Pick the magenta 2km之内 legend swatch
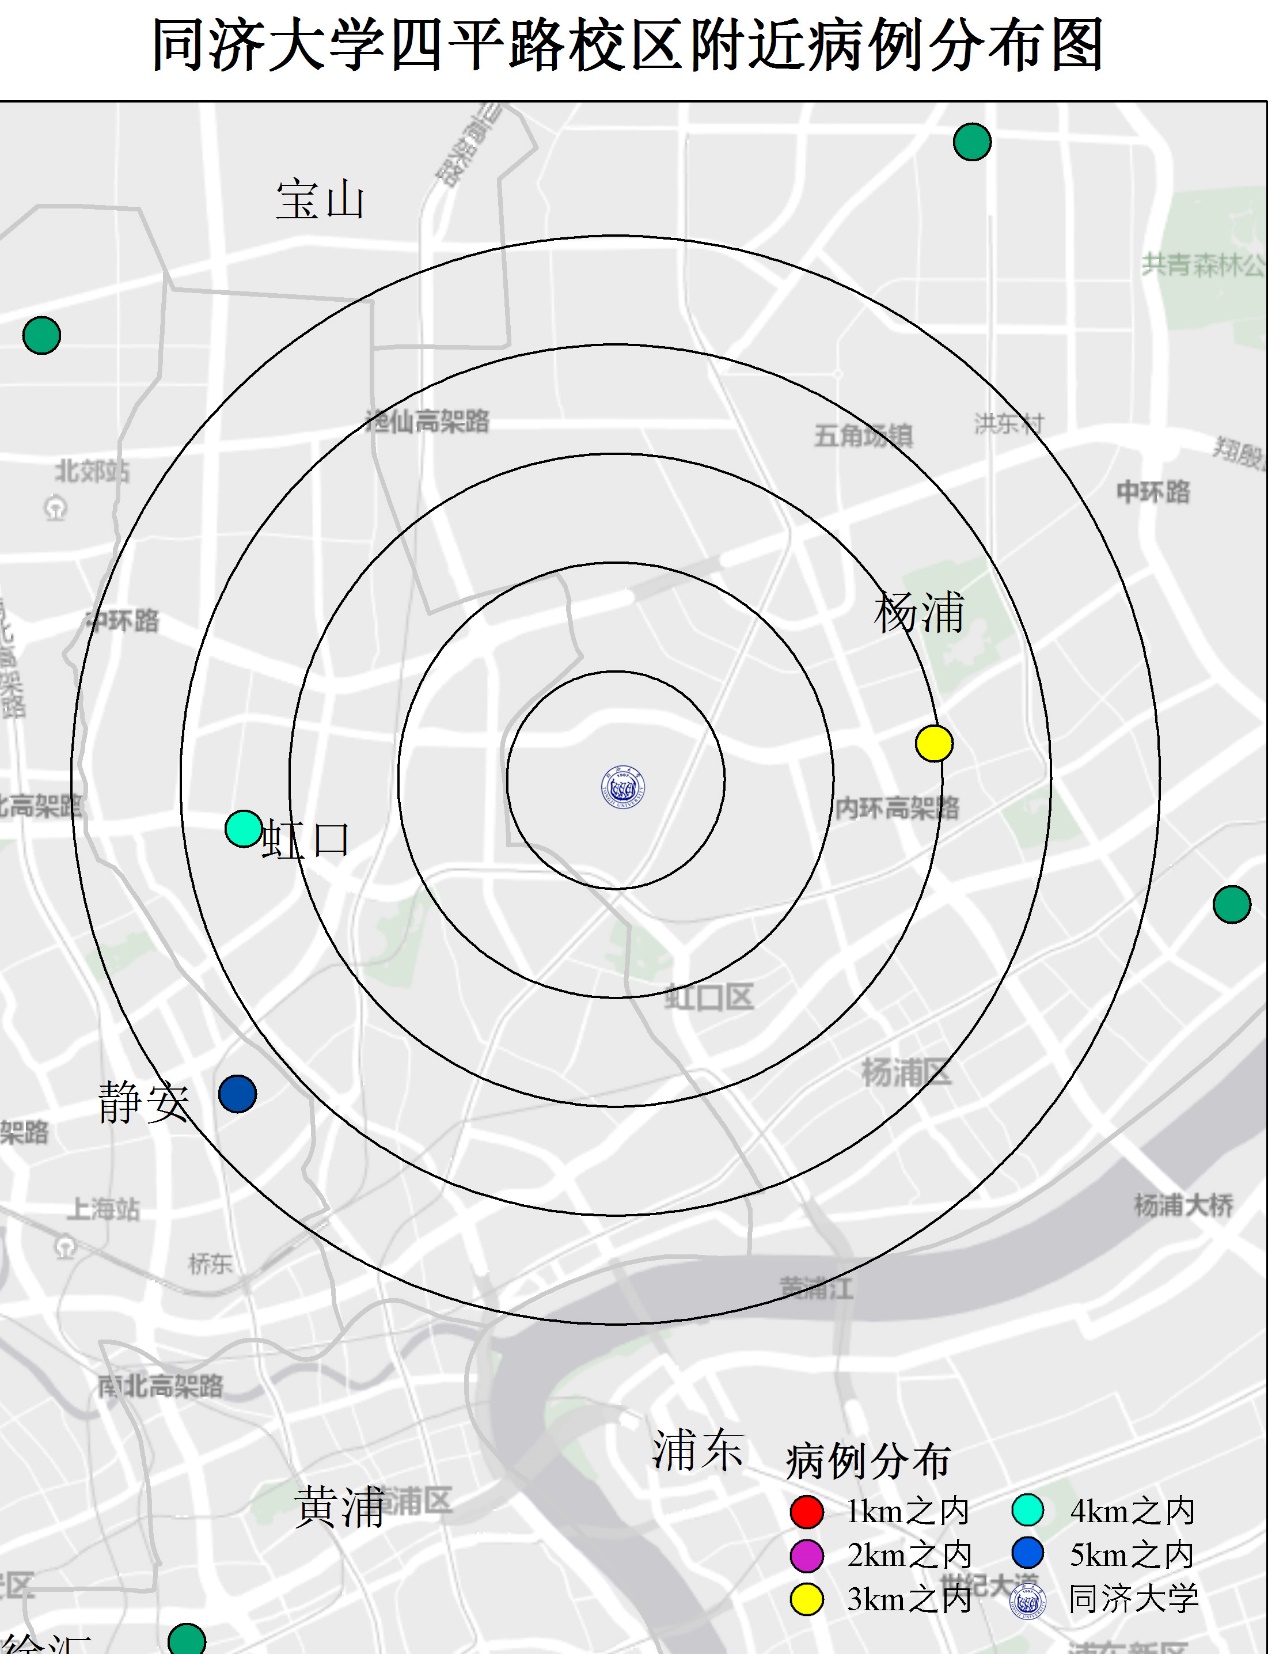The height and width of the screenshot is (1654, 1268). point(807,1555)
